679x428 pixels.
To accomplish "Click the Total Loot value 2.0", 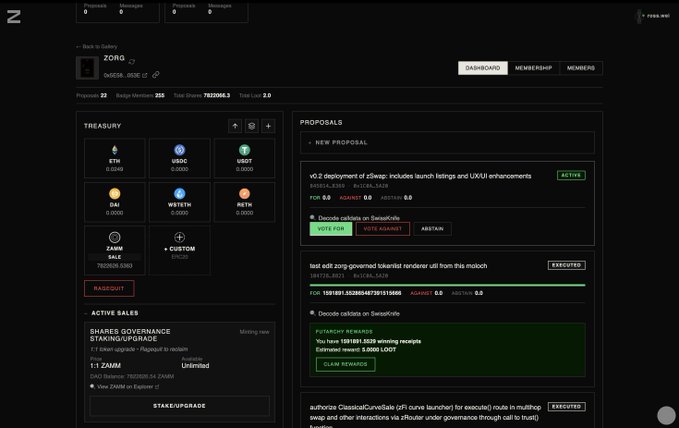I will (267, 95).
